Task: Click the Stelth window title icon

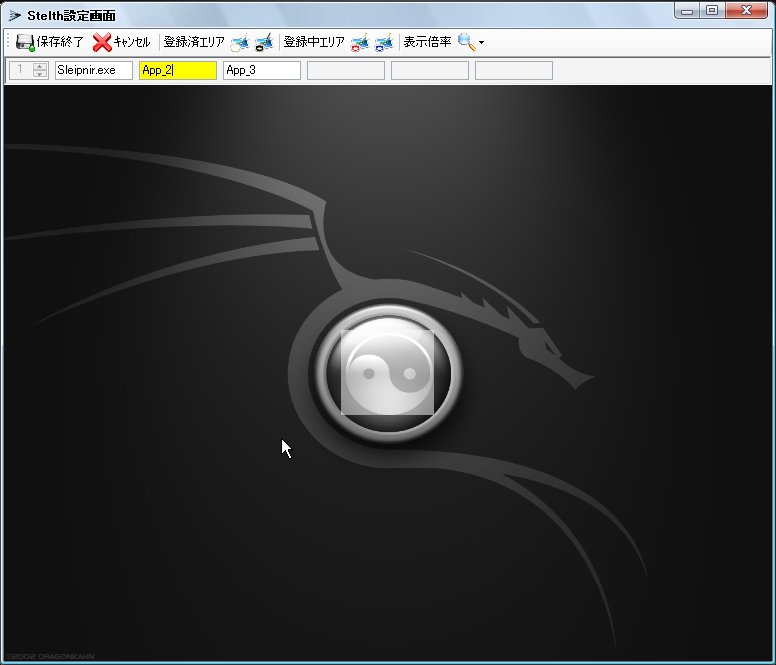Action: pyautogui.click(x=15, y=16)
